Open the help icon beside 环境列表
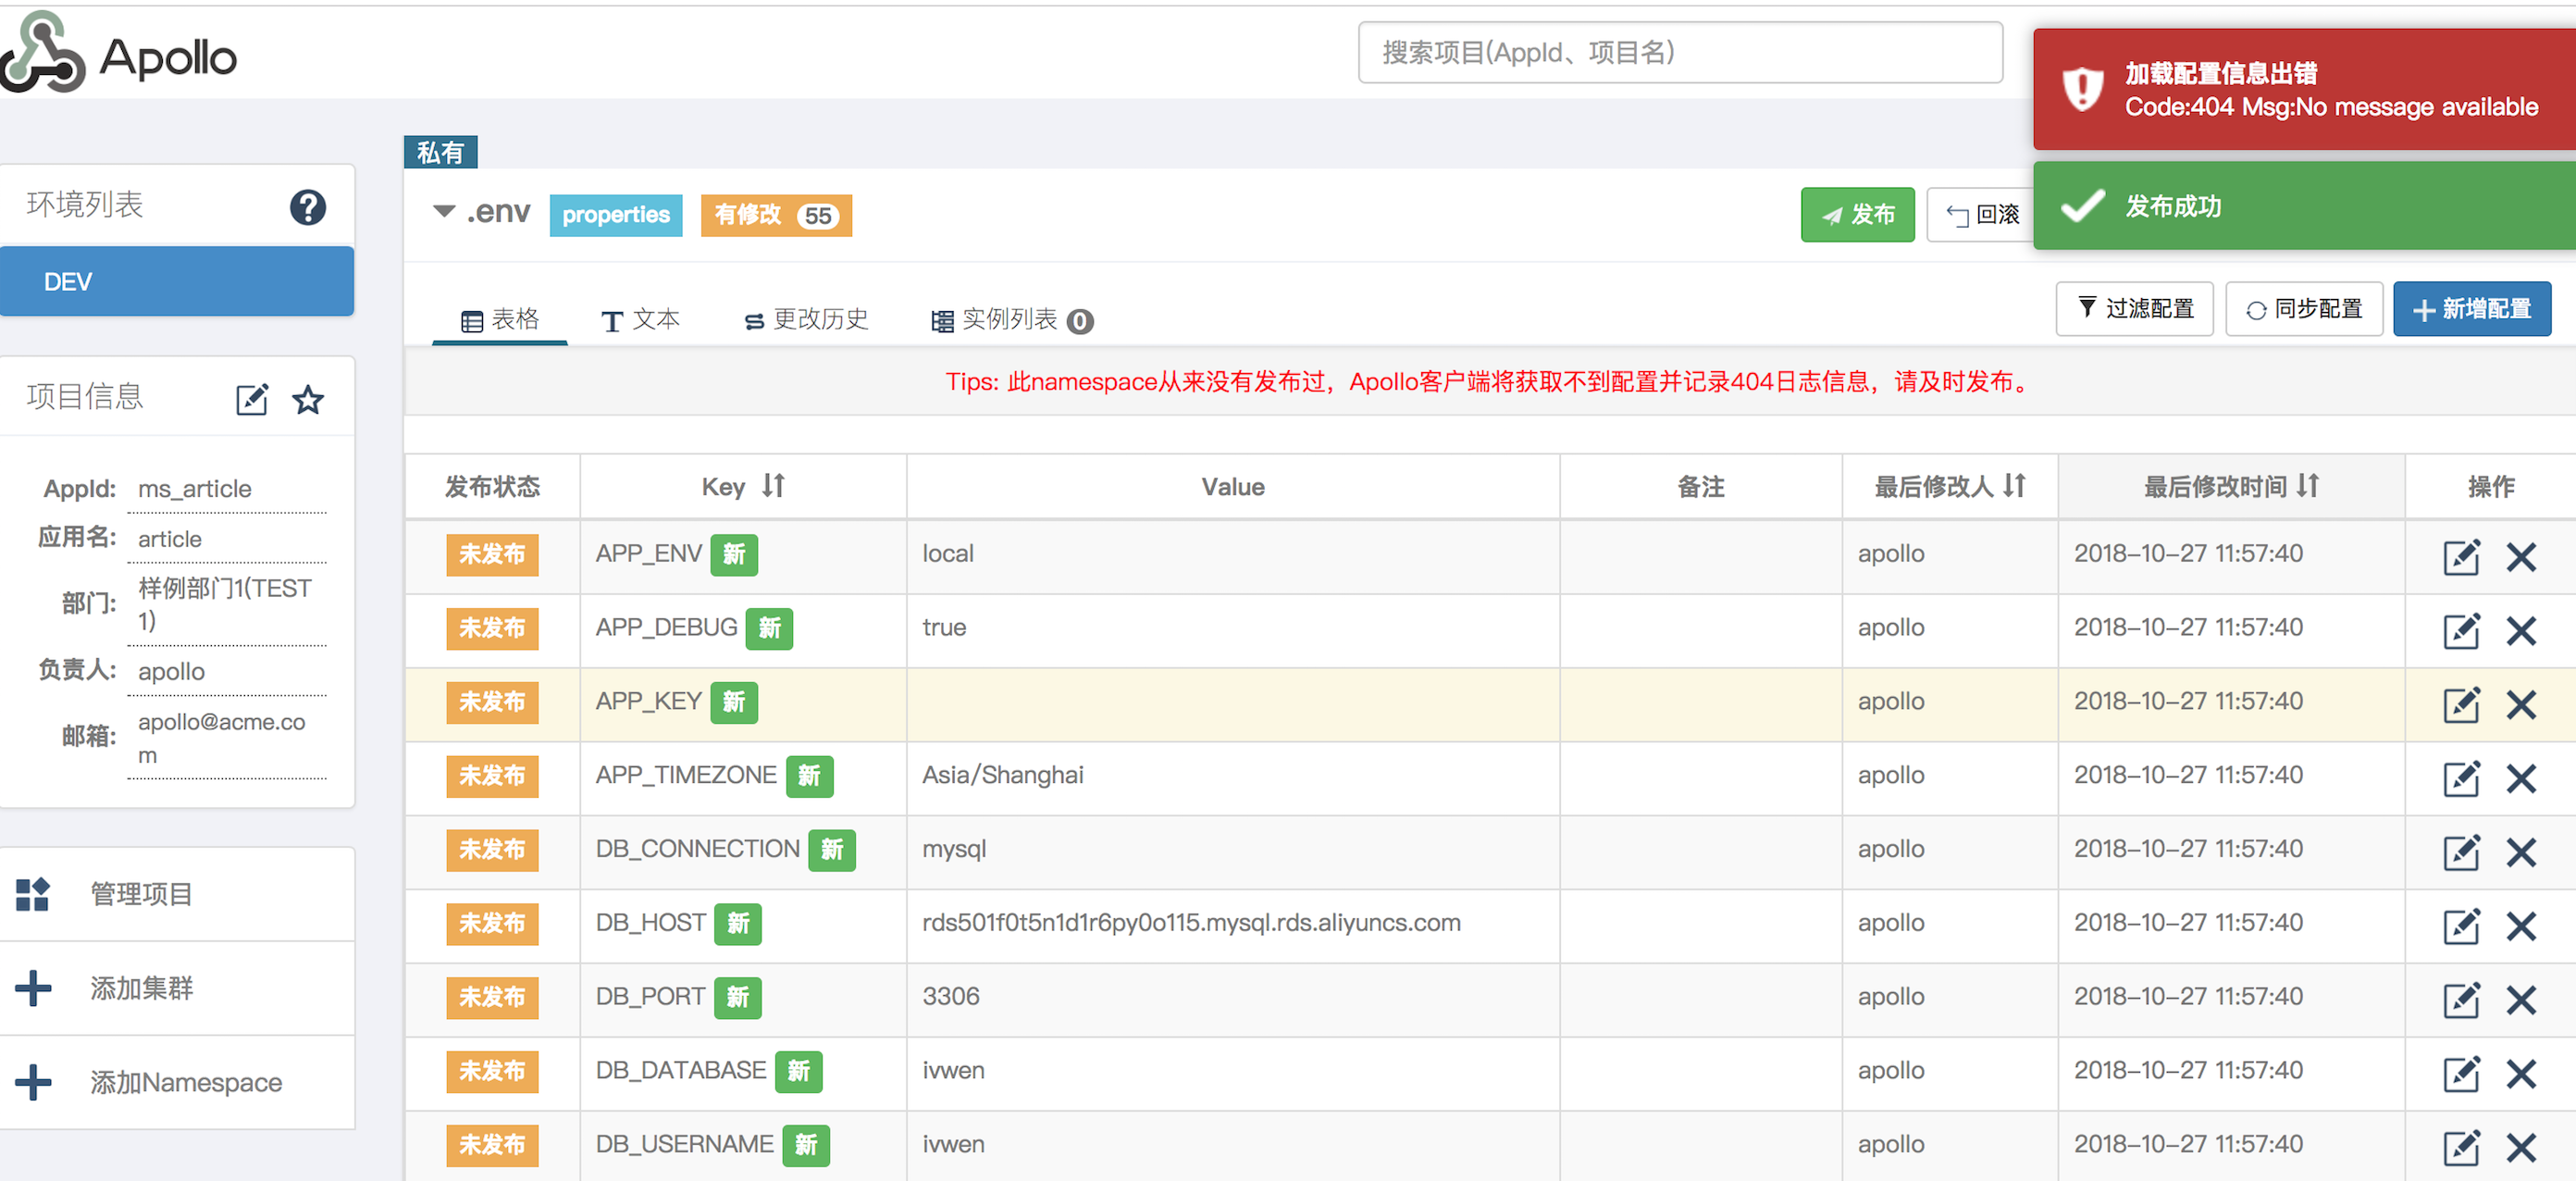Image resolution: width=2576 pixels, height=1181 pixels. point(308,207)
